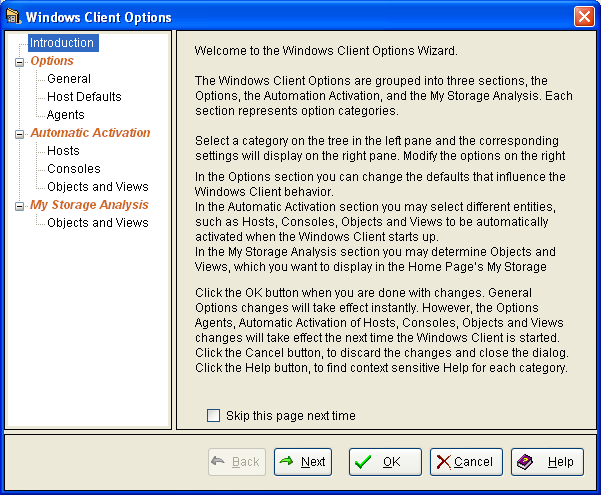The height and width of the screenshot is (495, 601).
Task: Confirm changes with the OK button
Action: coord(385,462)
